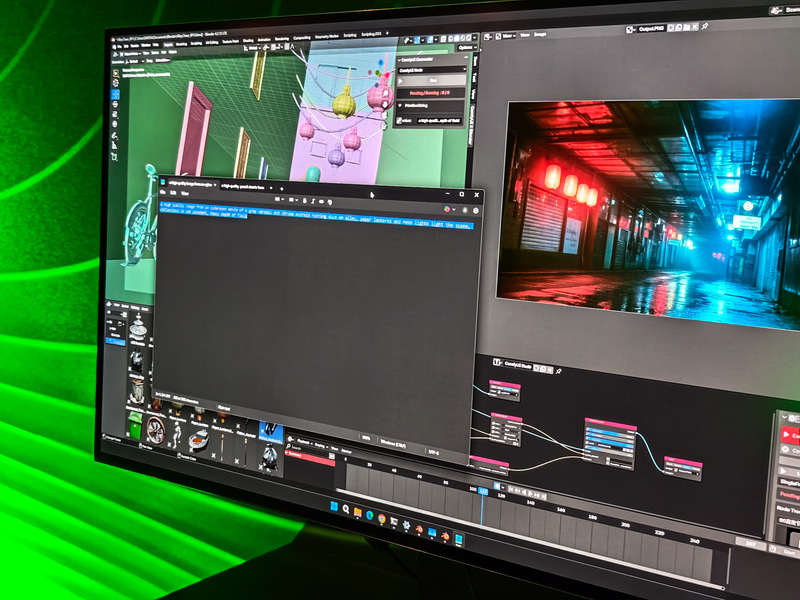
Task: Open the image browse icon beside Output.PNG
Action: pos(630,29)
